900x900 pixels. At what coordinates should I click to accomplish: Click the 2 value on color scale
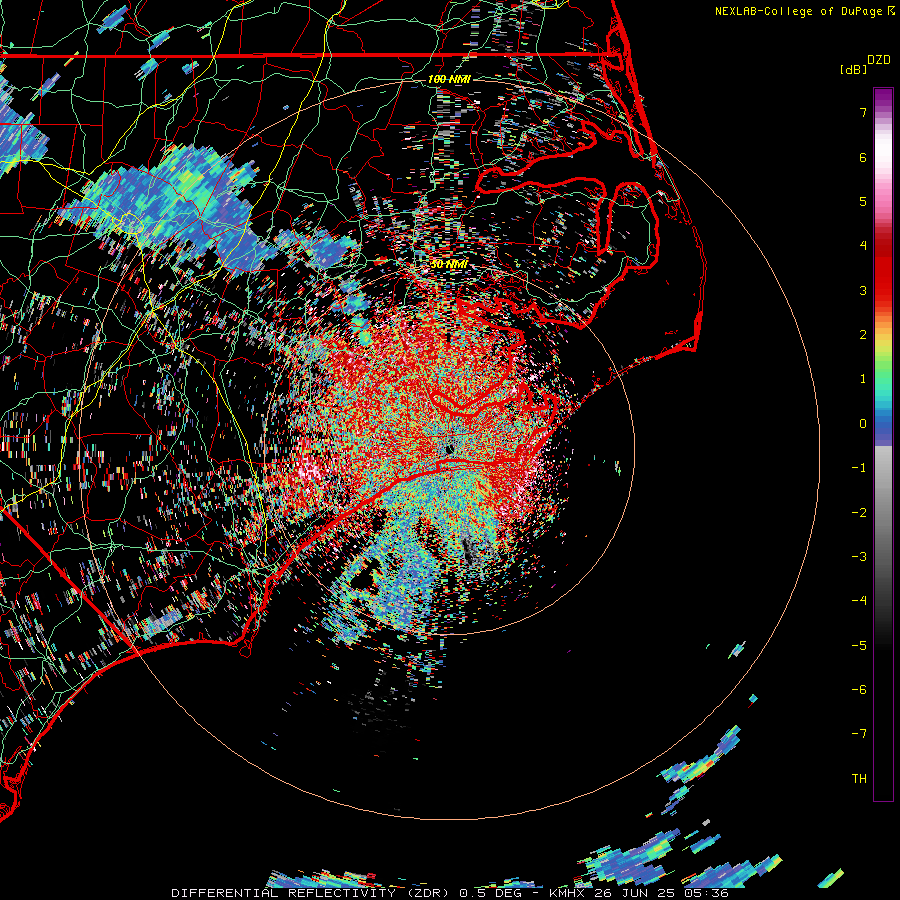pos(863,335)
